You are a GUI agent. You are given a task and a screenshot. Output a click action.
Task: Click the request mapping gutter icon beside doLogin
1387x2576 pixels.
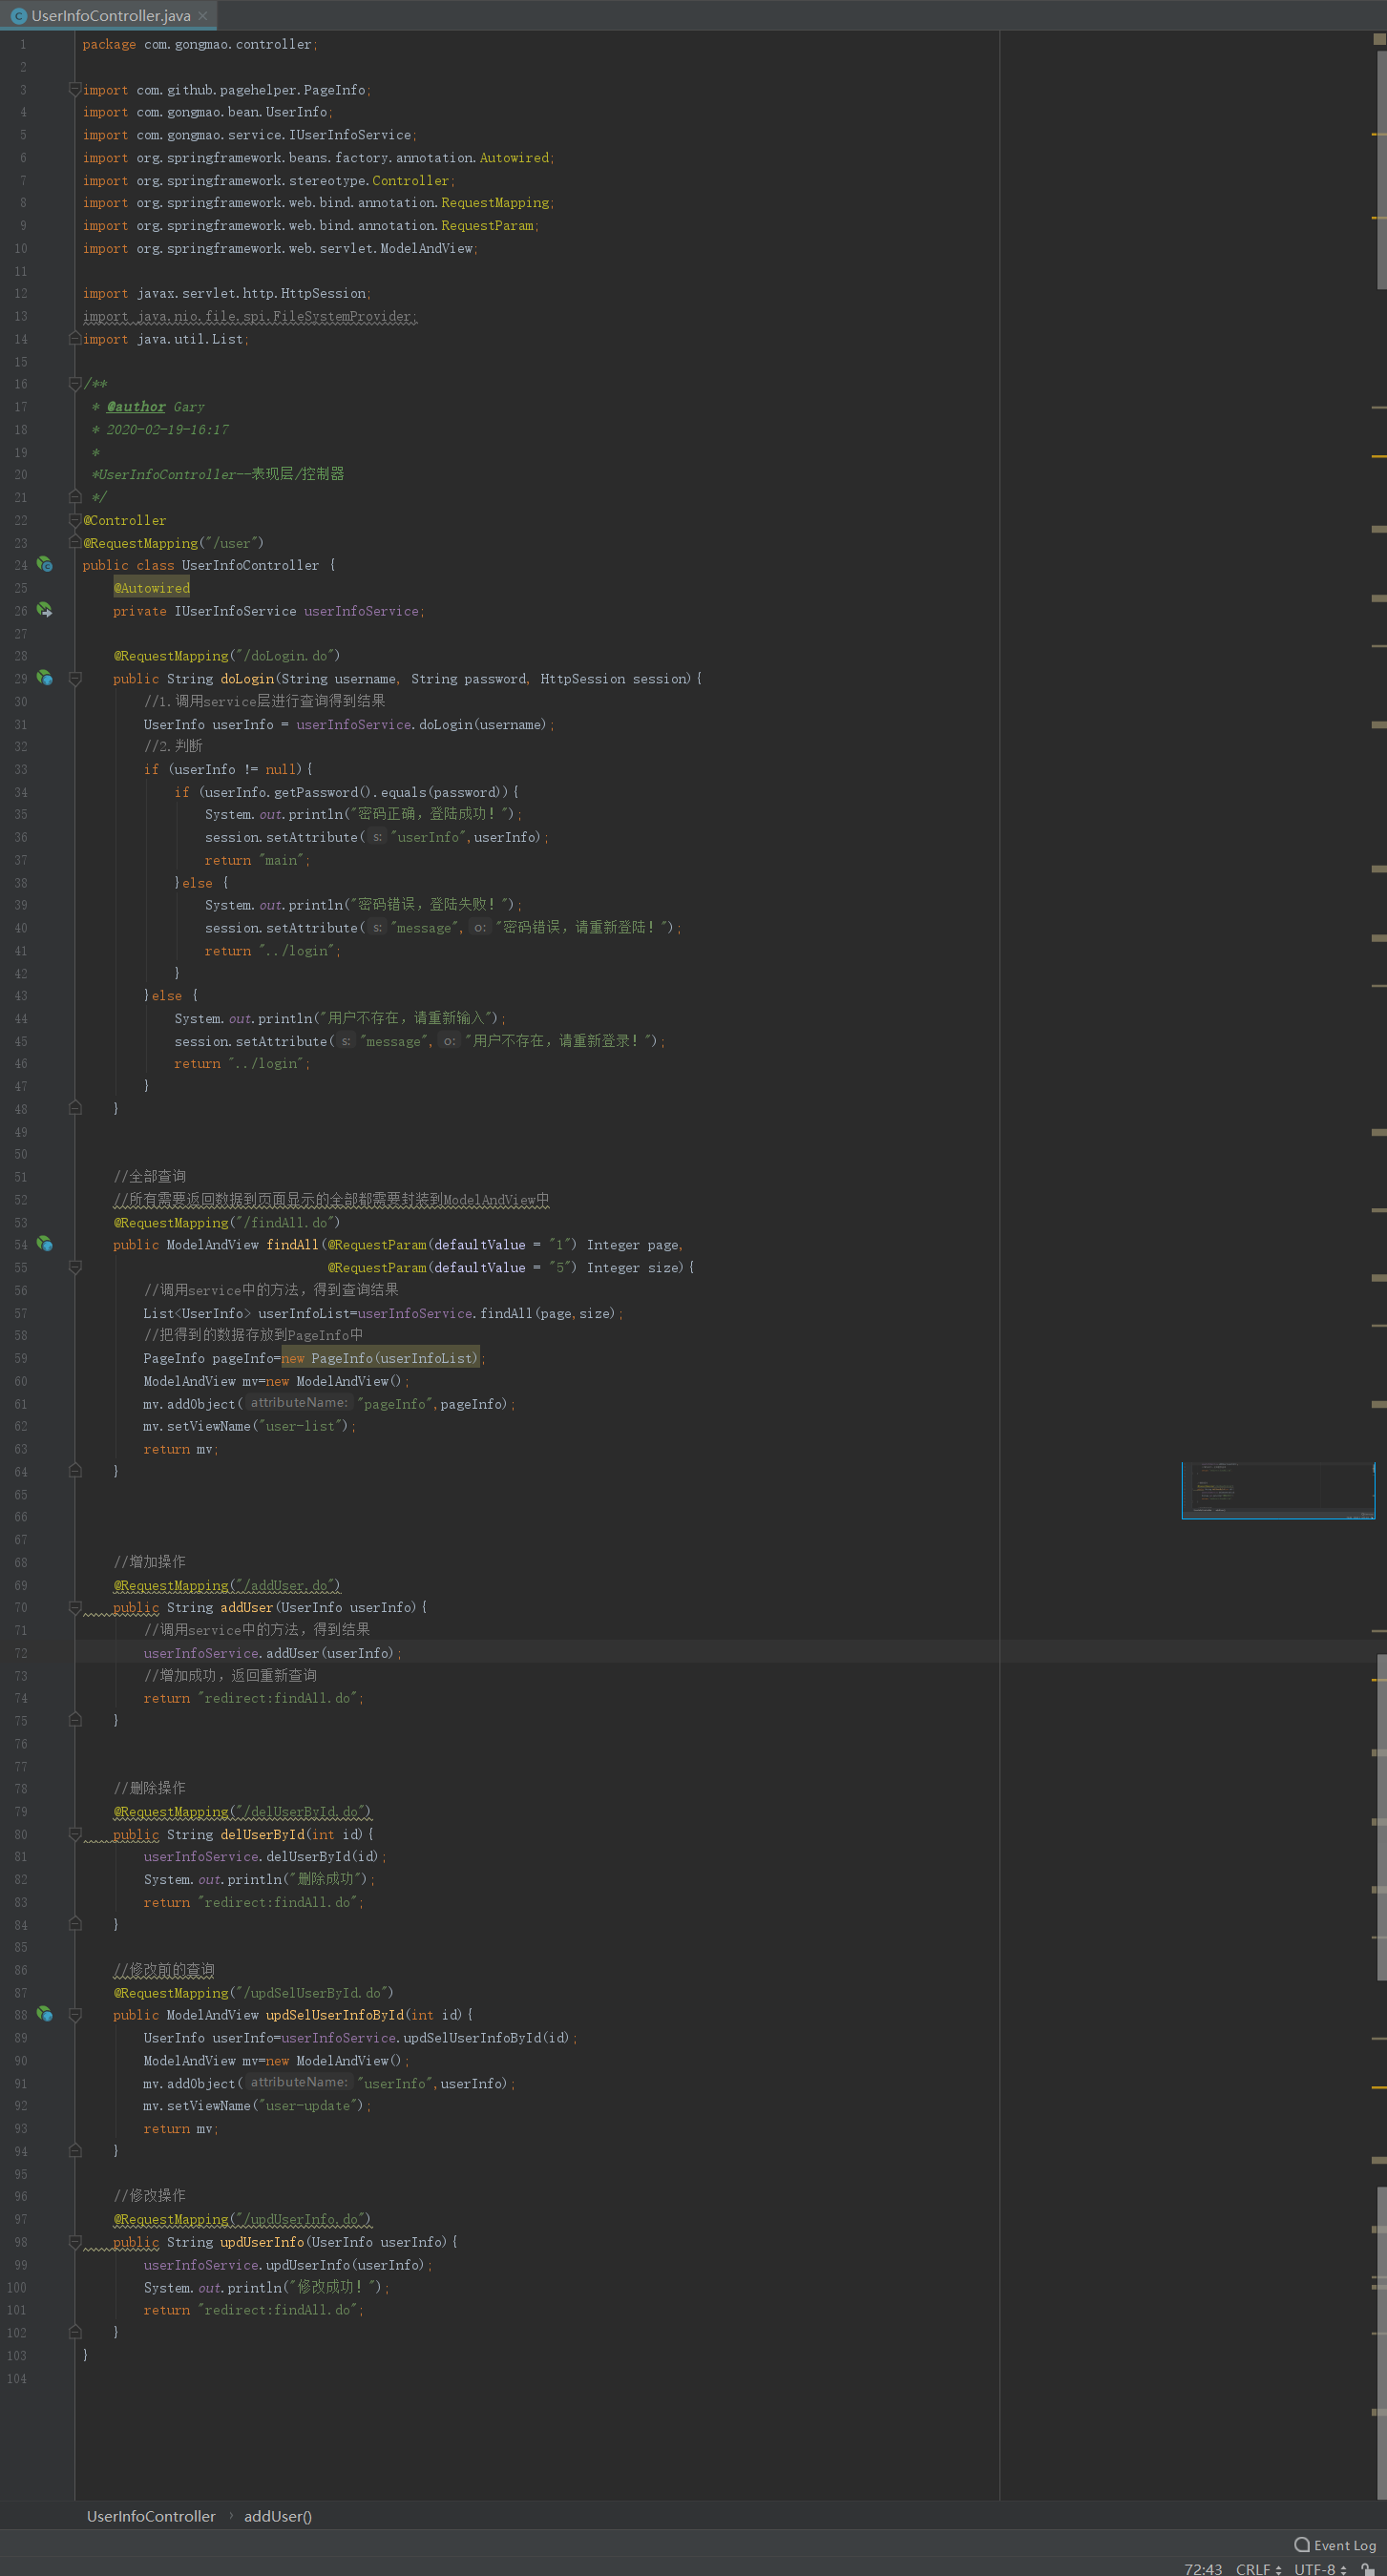(44, 678)
